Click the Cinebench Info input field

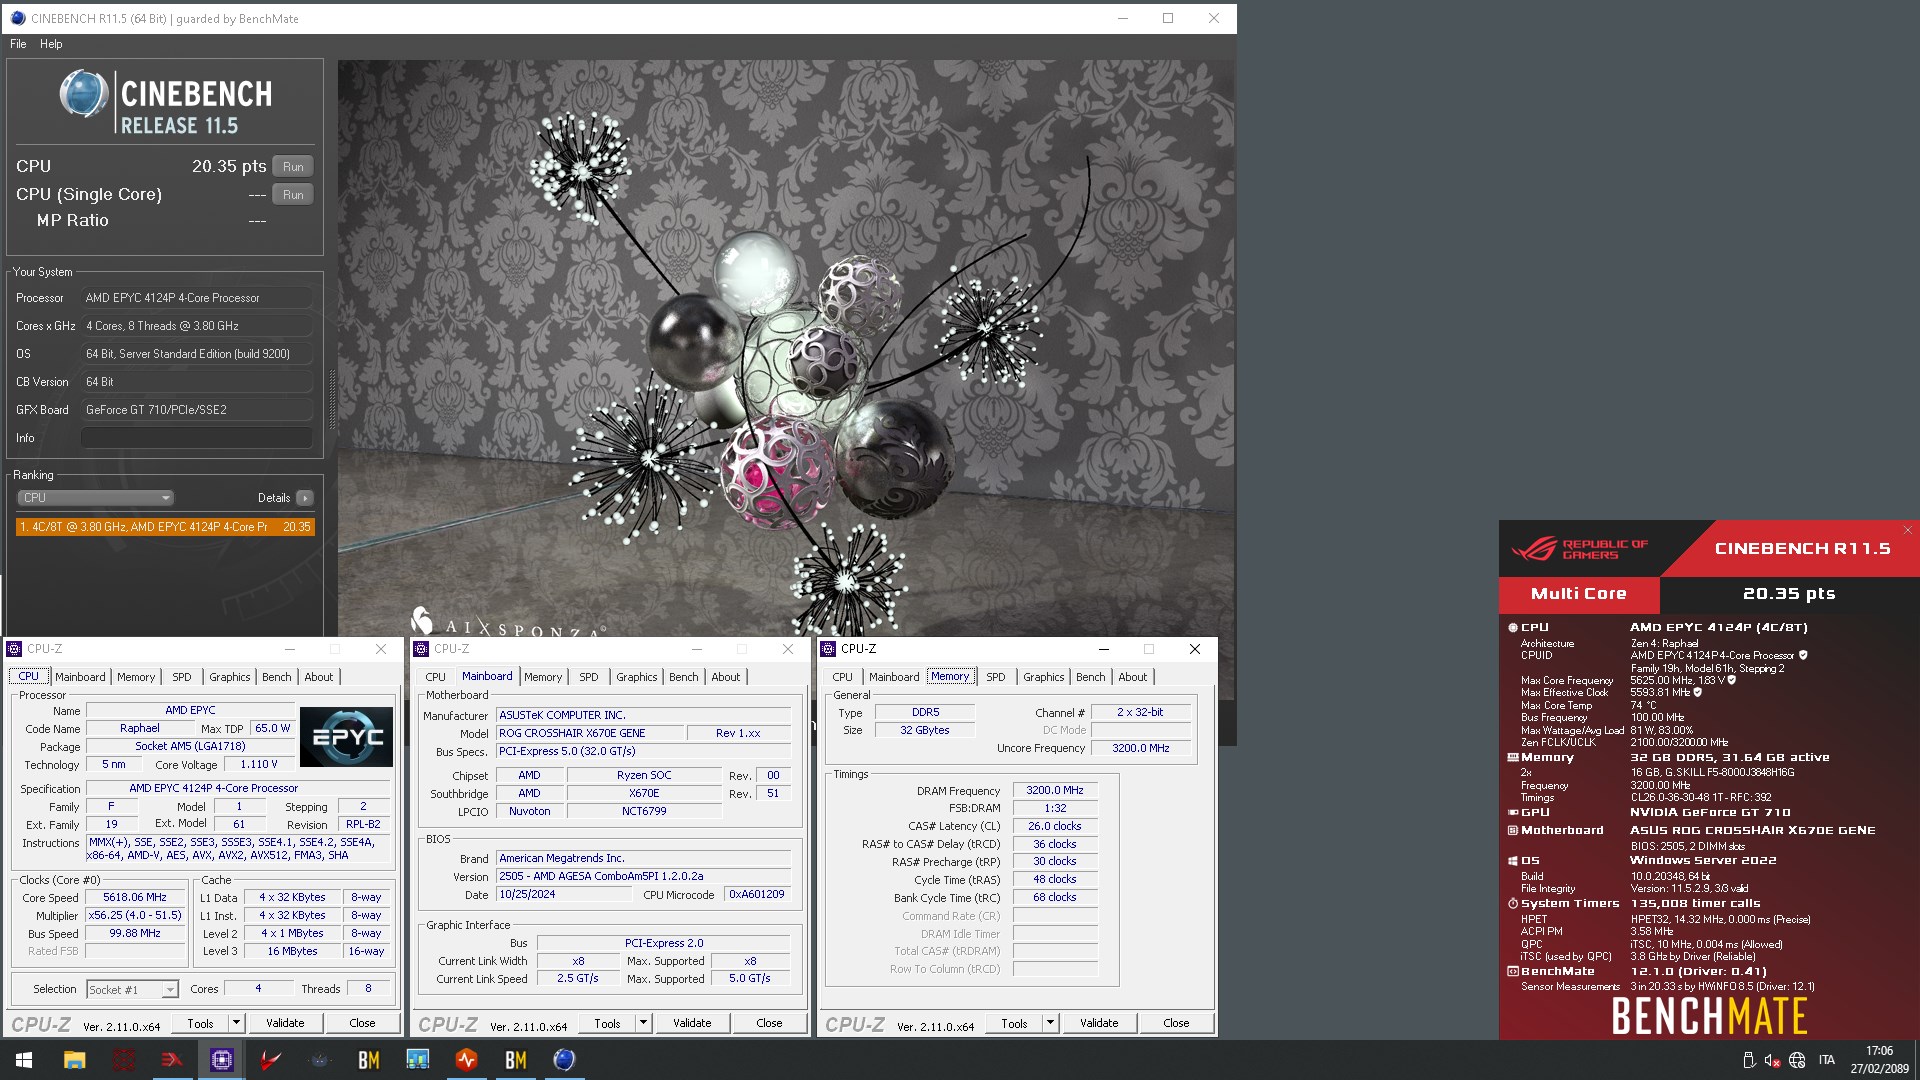(197, 438)
